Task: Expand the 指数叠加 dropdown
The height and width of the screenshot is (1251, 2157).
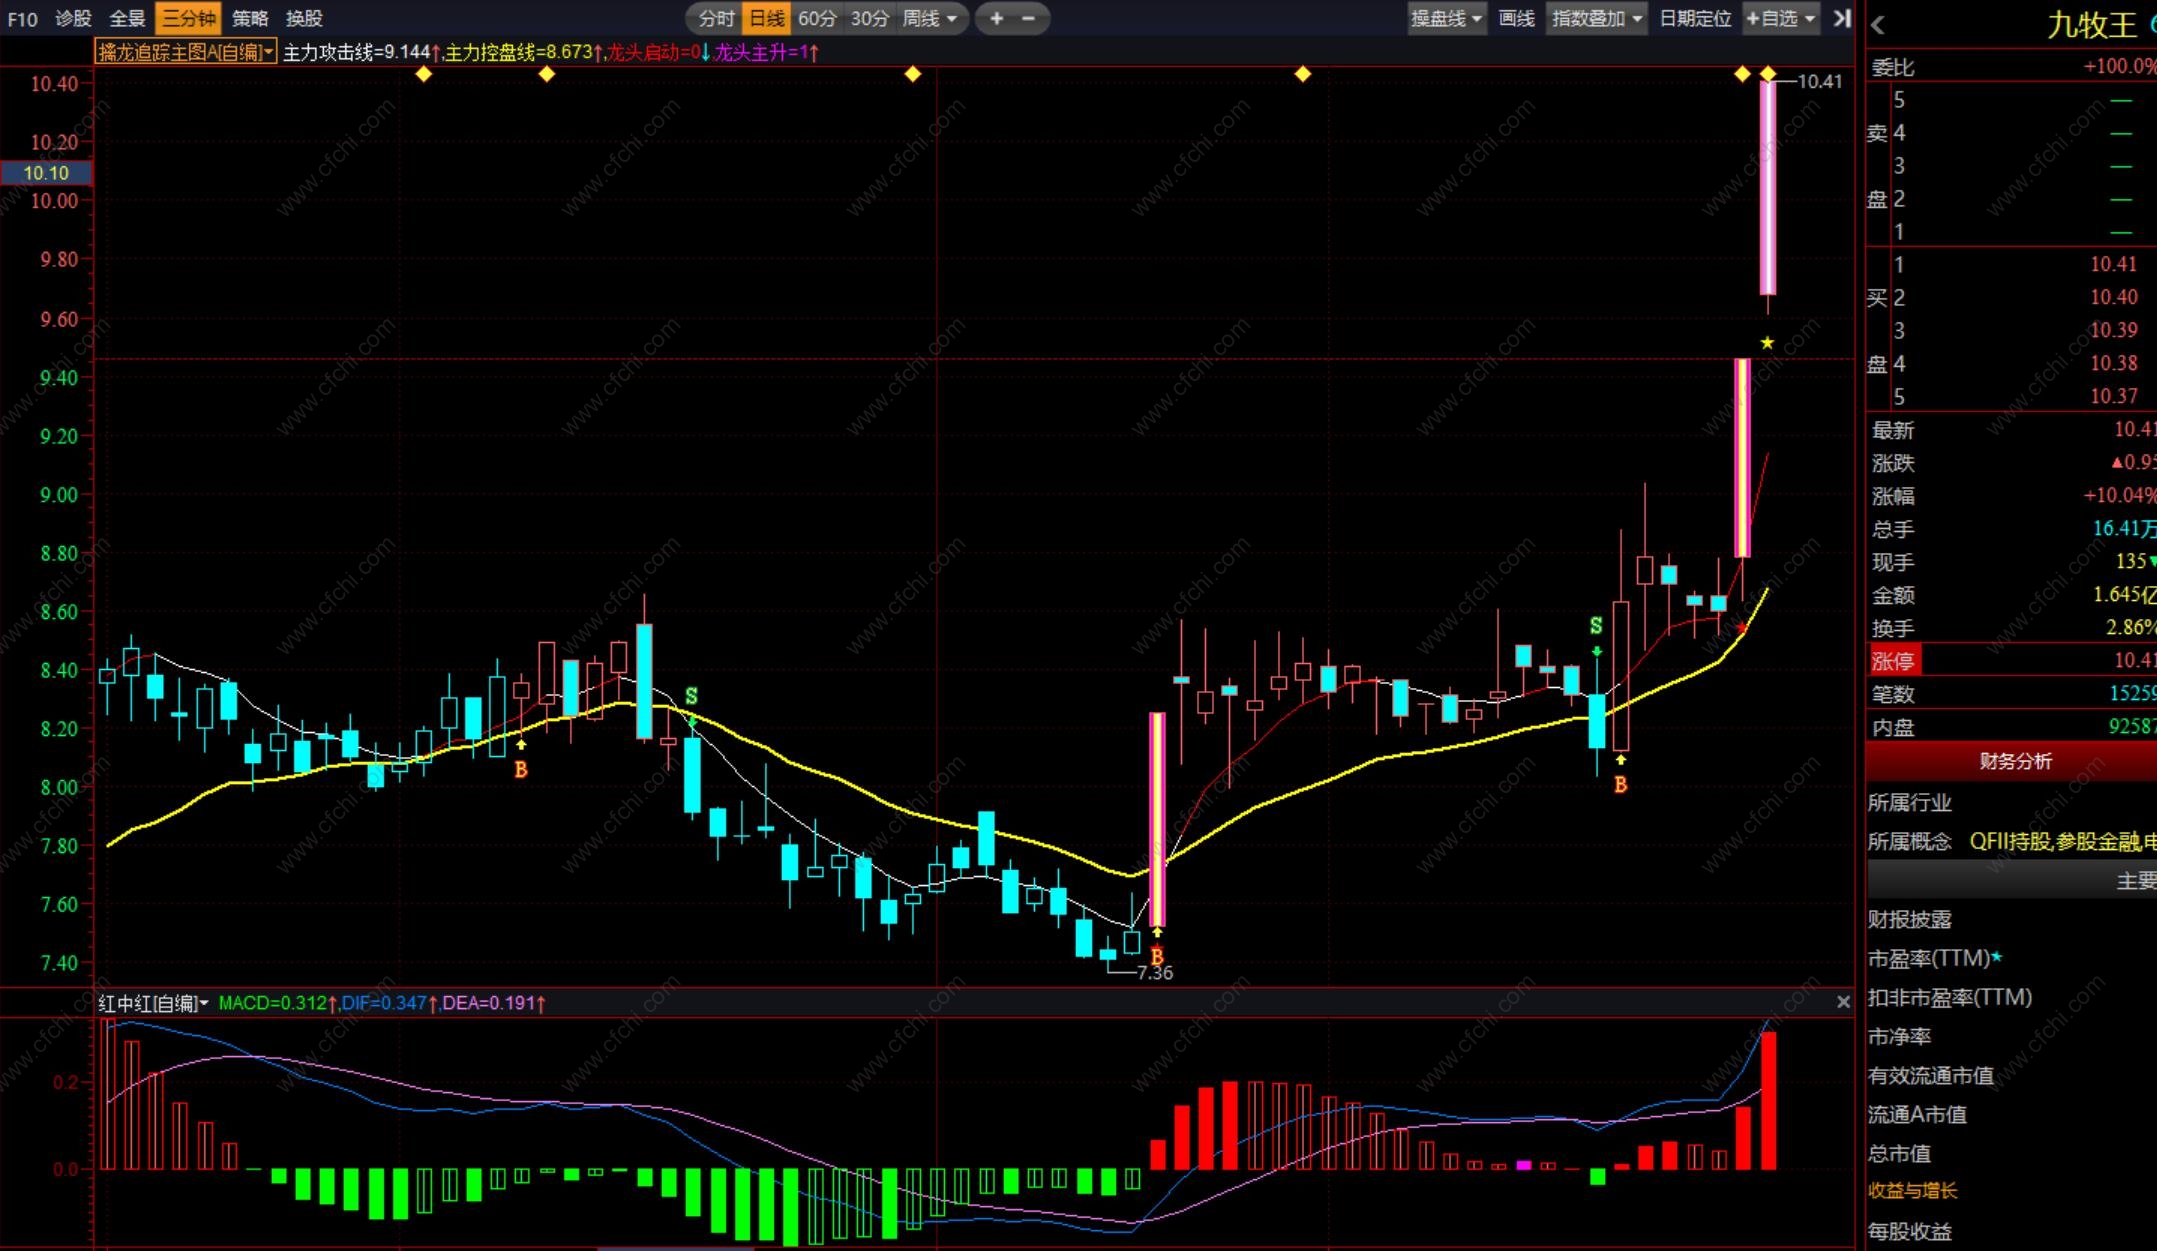Action: pyautogui.click(x=1596, y=18)
